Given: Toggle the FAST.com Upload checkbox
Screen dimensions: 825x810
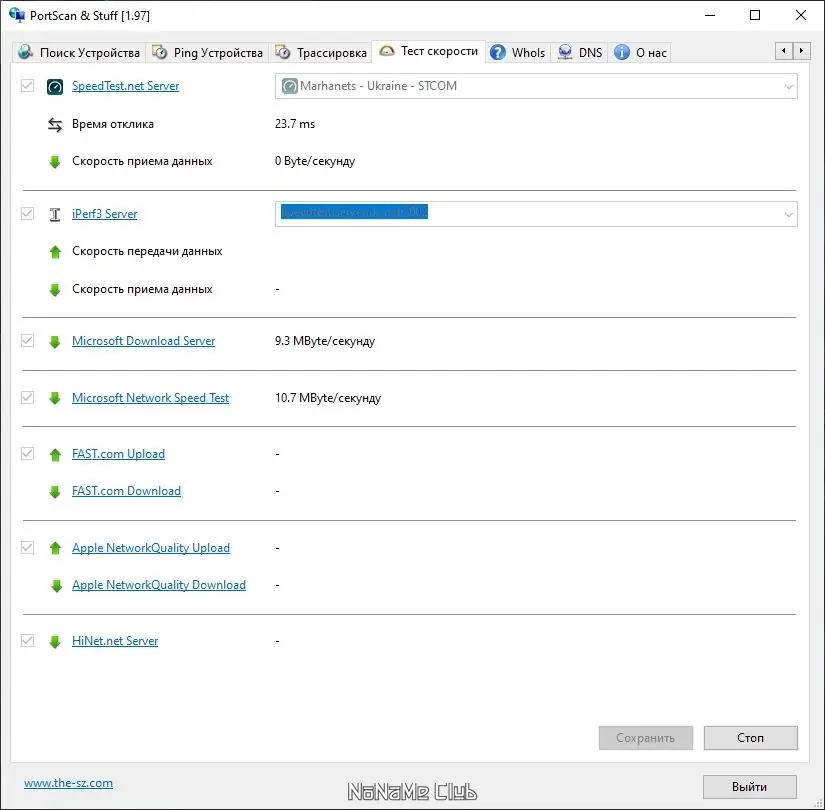Looking at the screenshot, I should coord(27,454).
